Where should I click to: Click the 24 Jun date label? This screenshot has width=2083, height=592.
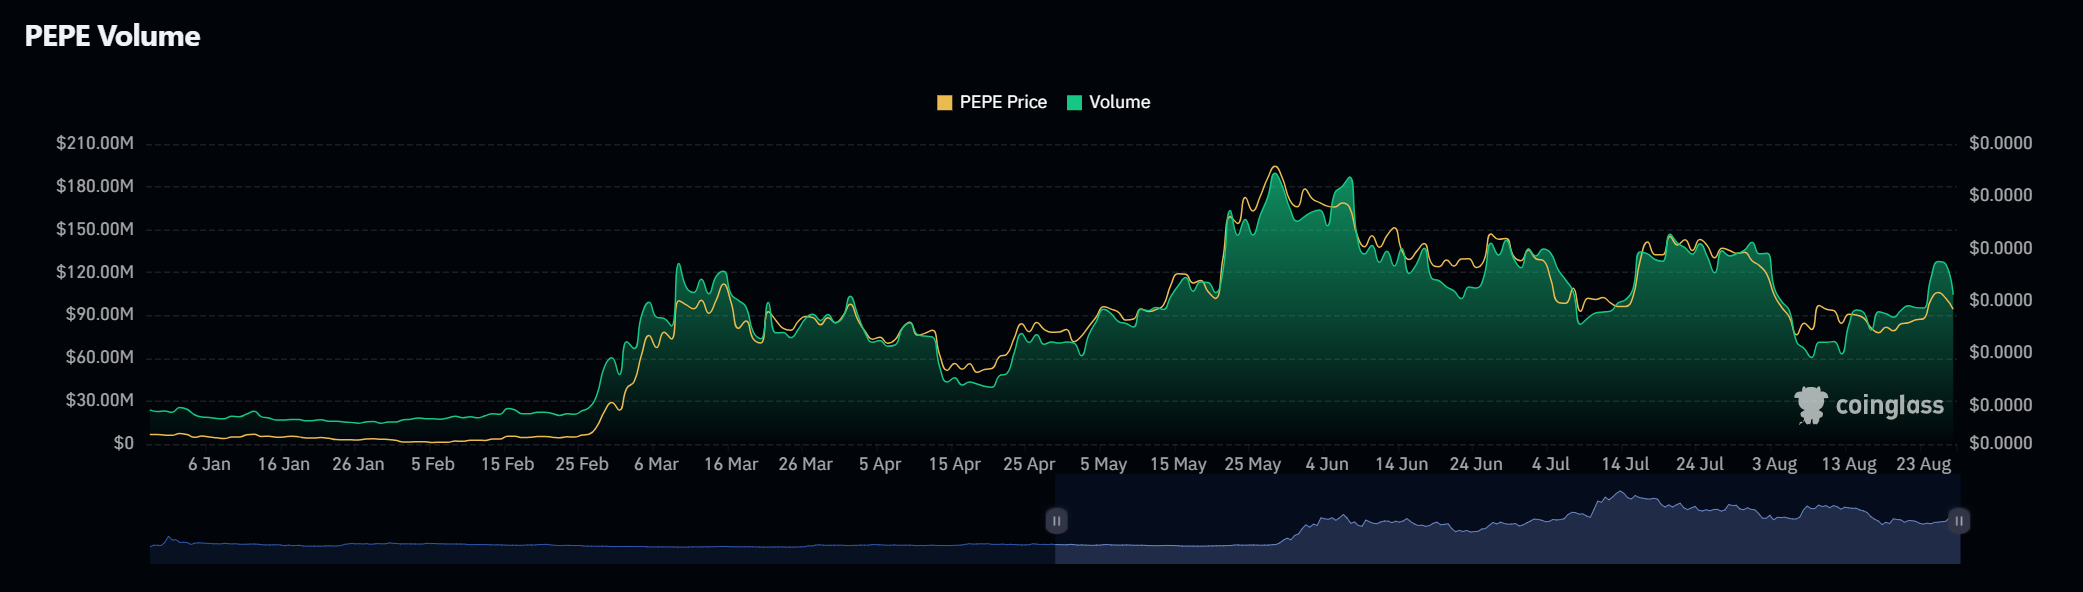(1476, 464)
